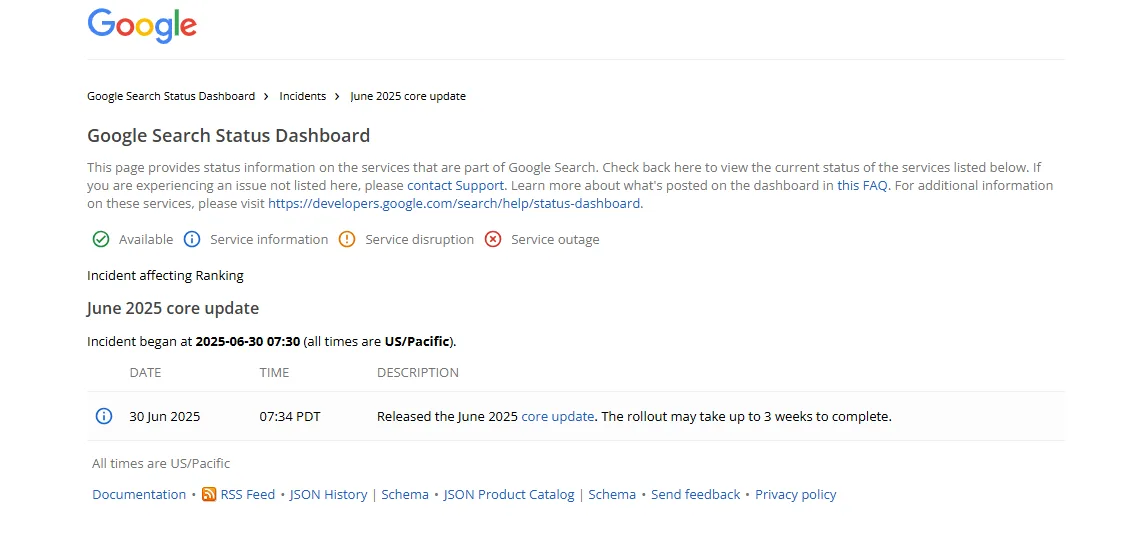Open the Incidents breadcrumb
The width and height of the screenshot is (1139, 552).
tap(303, 96)
